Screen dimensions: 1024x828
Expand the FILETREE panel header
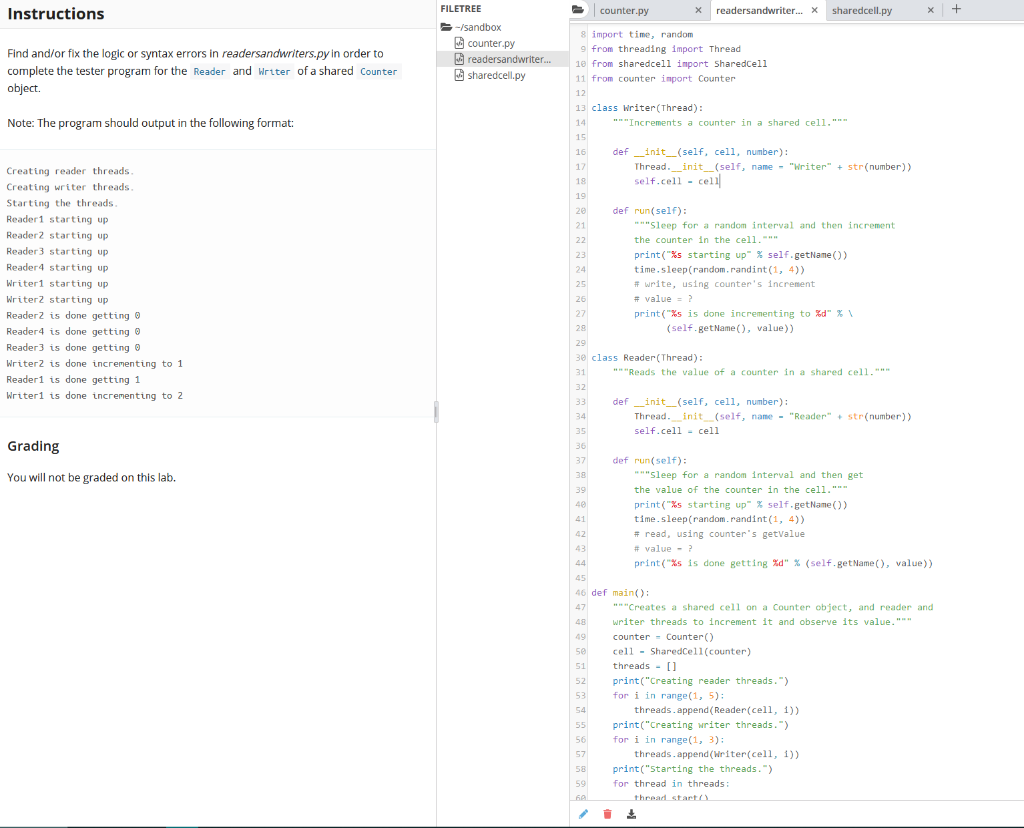461,8
